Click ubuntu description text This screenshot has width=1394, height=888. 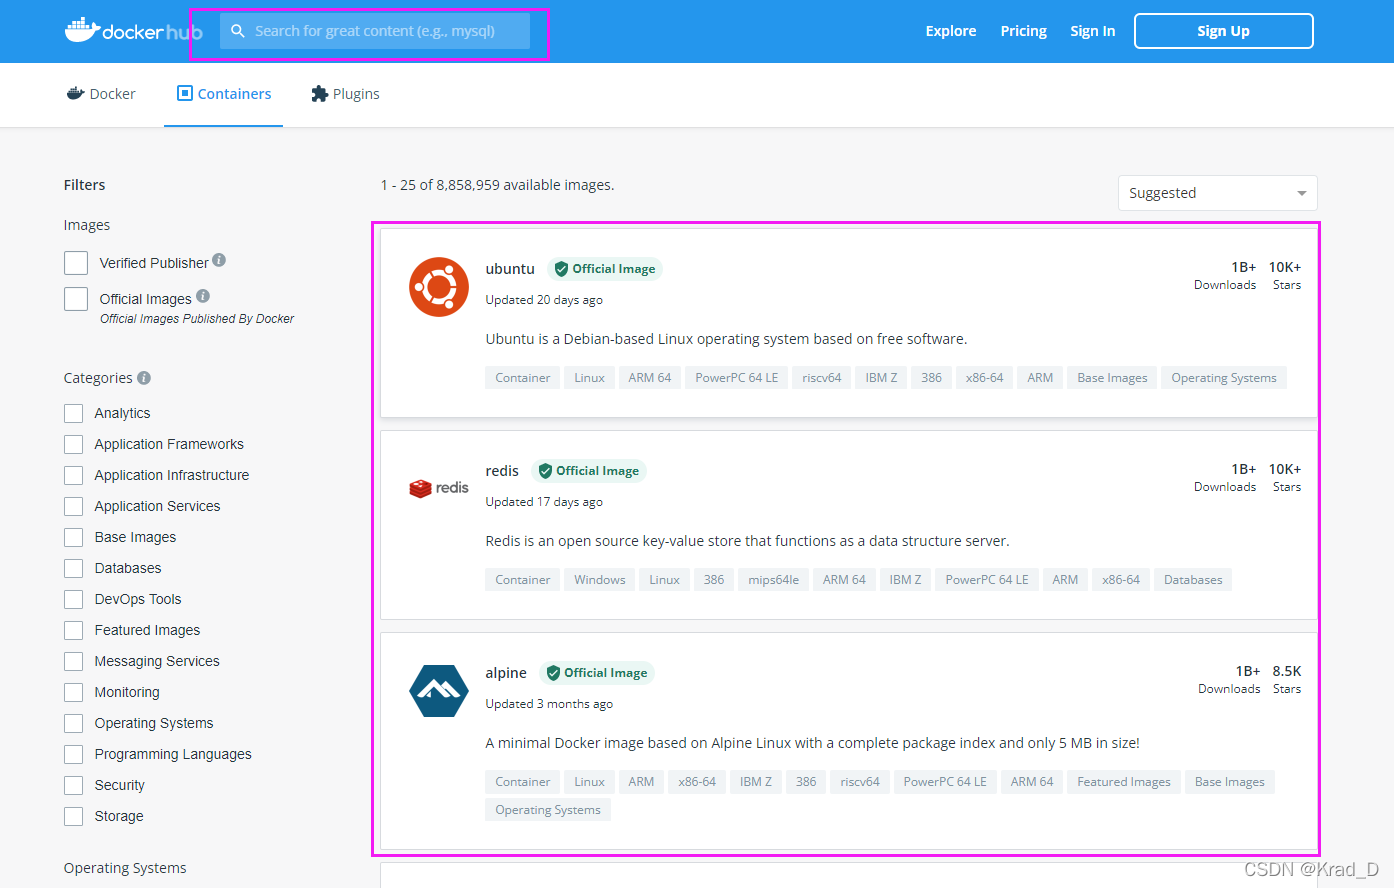pyautogui.click(x=726, y=339)
